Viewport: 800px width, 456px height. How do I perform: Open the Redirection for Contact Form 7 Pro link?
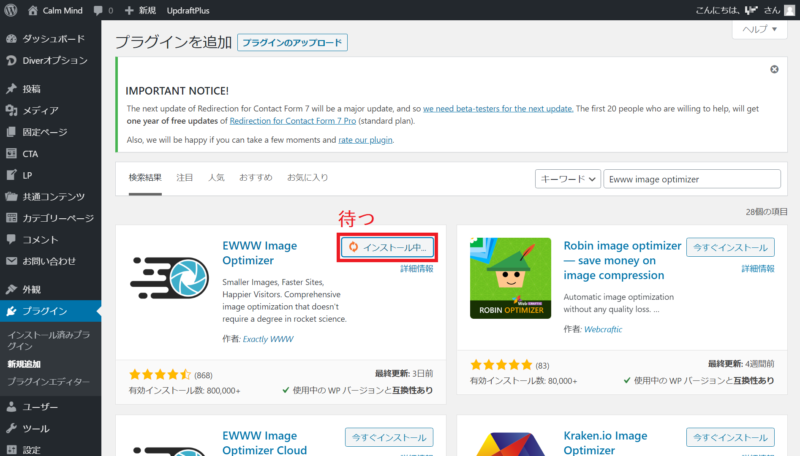click(293, 121)
